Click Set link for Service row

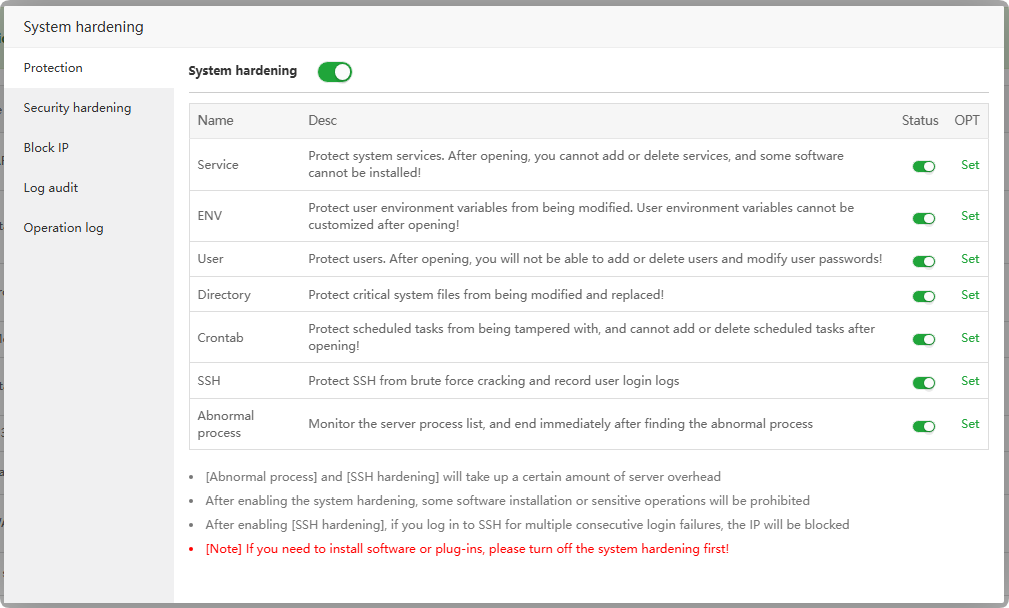(970, 165)
